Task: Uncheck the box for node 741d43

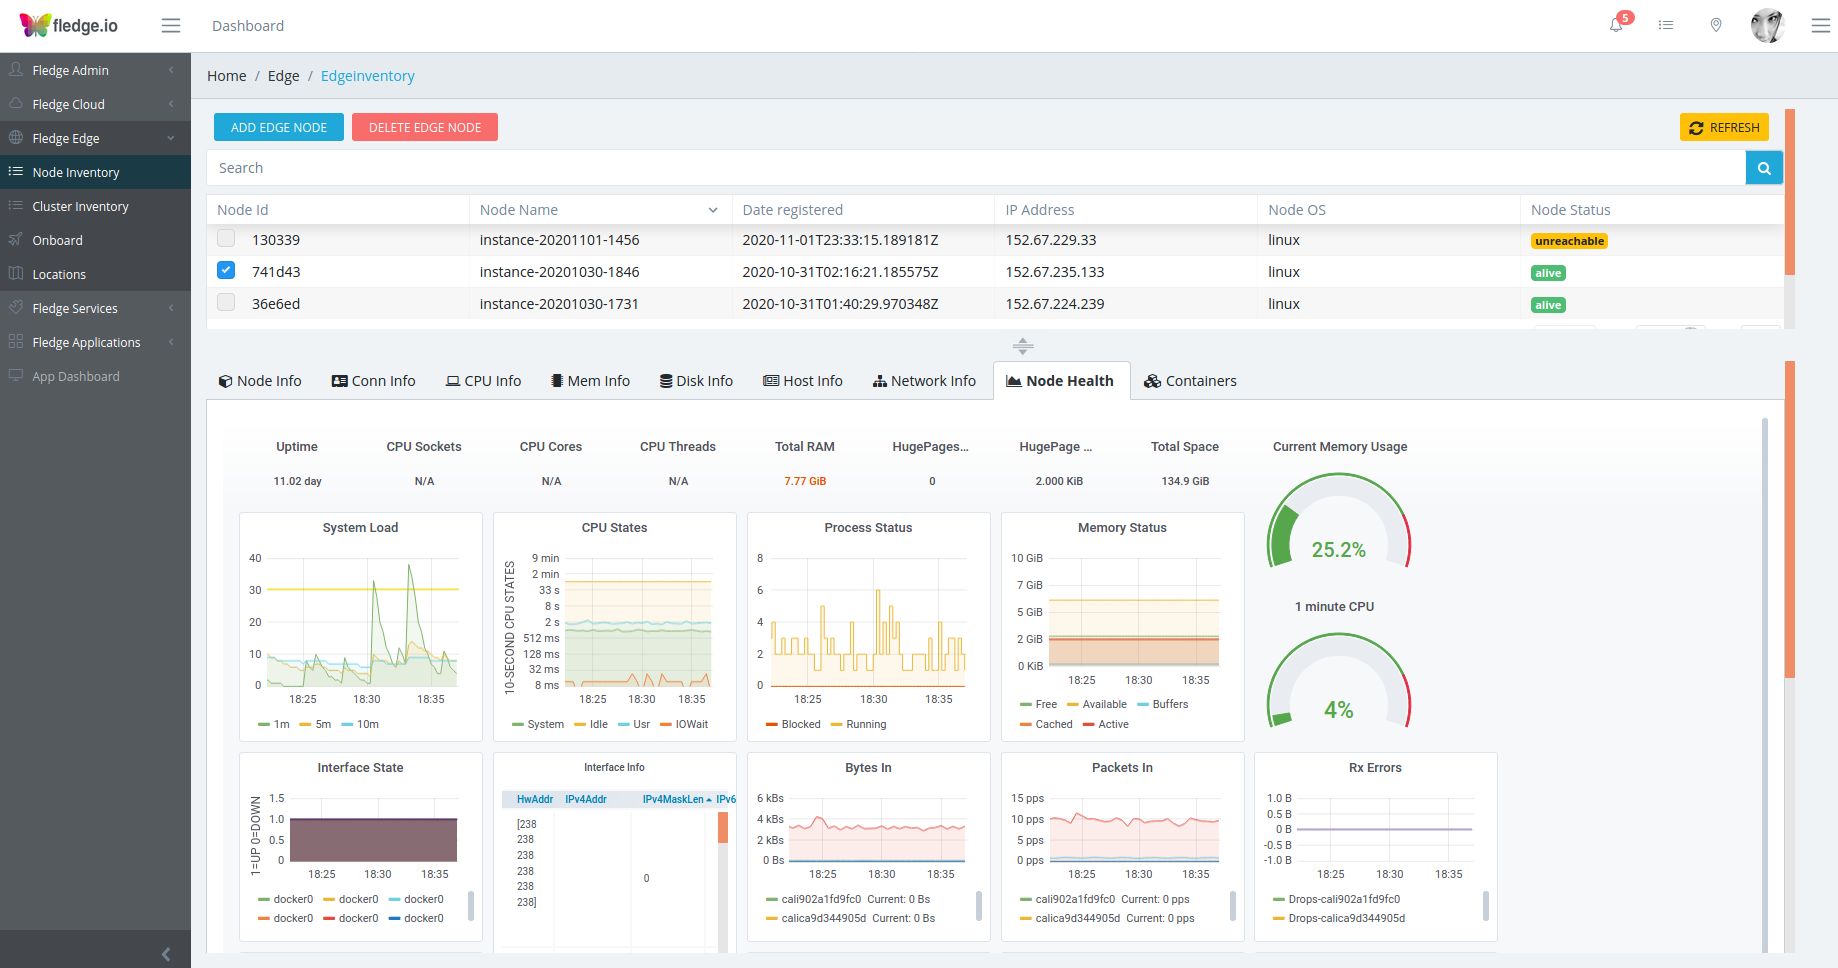Action: point(226,271)
